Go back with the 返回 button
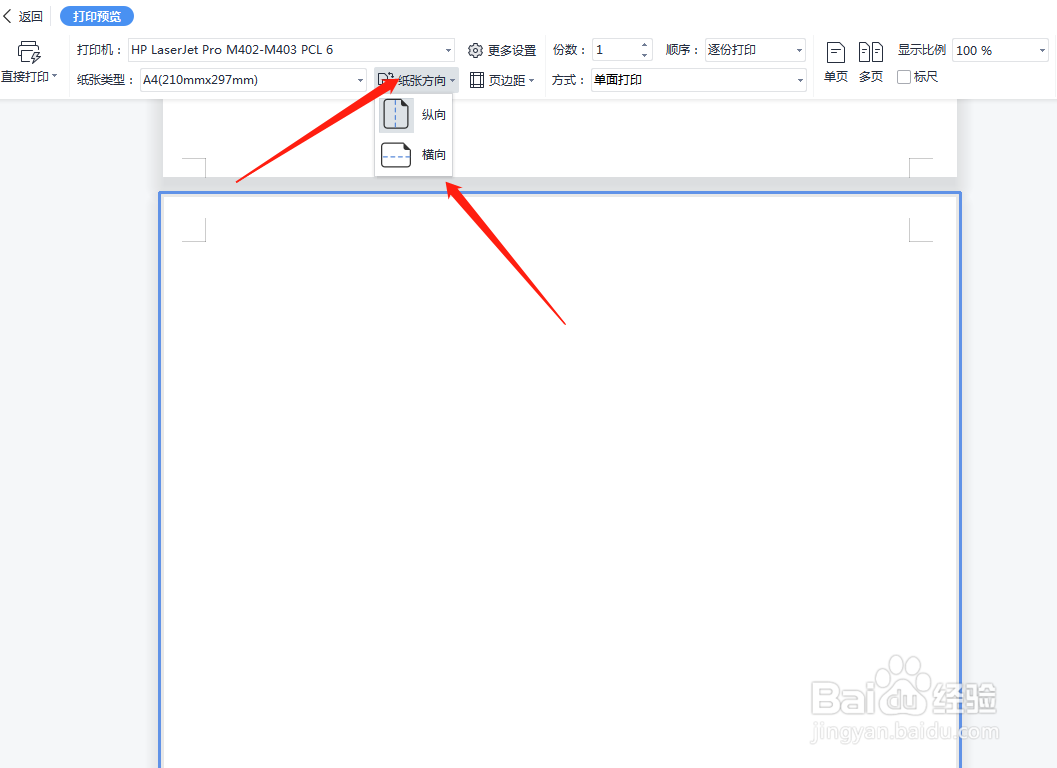The height and width of the screenshot is (768, 1057). pyautogui.click(x=24, y=16)
